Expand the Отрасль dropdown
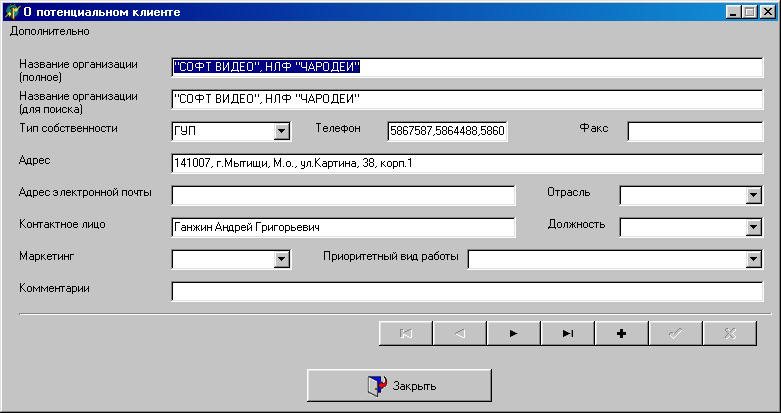781x413 pixels. [x=754, y=195]
